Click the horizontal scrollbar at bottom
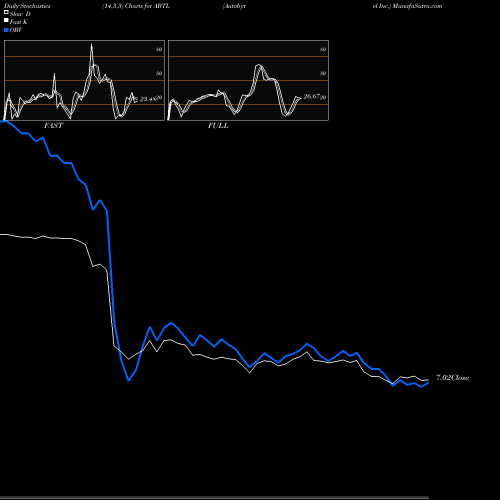The image size is (500, 500). pyautogui.click(x=214, y=498)
